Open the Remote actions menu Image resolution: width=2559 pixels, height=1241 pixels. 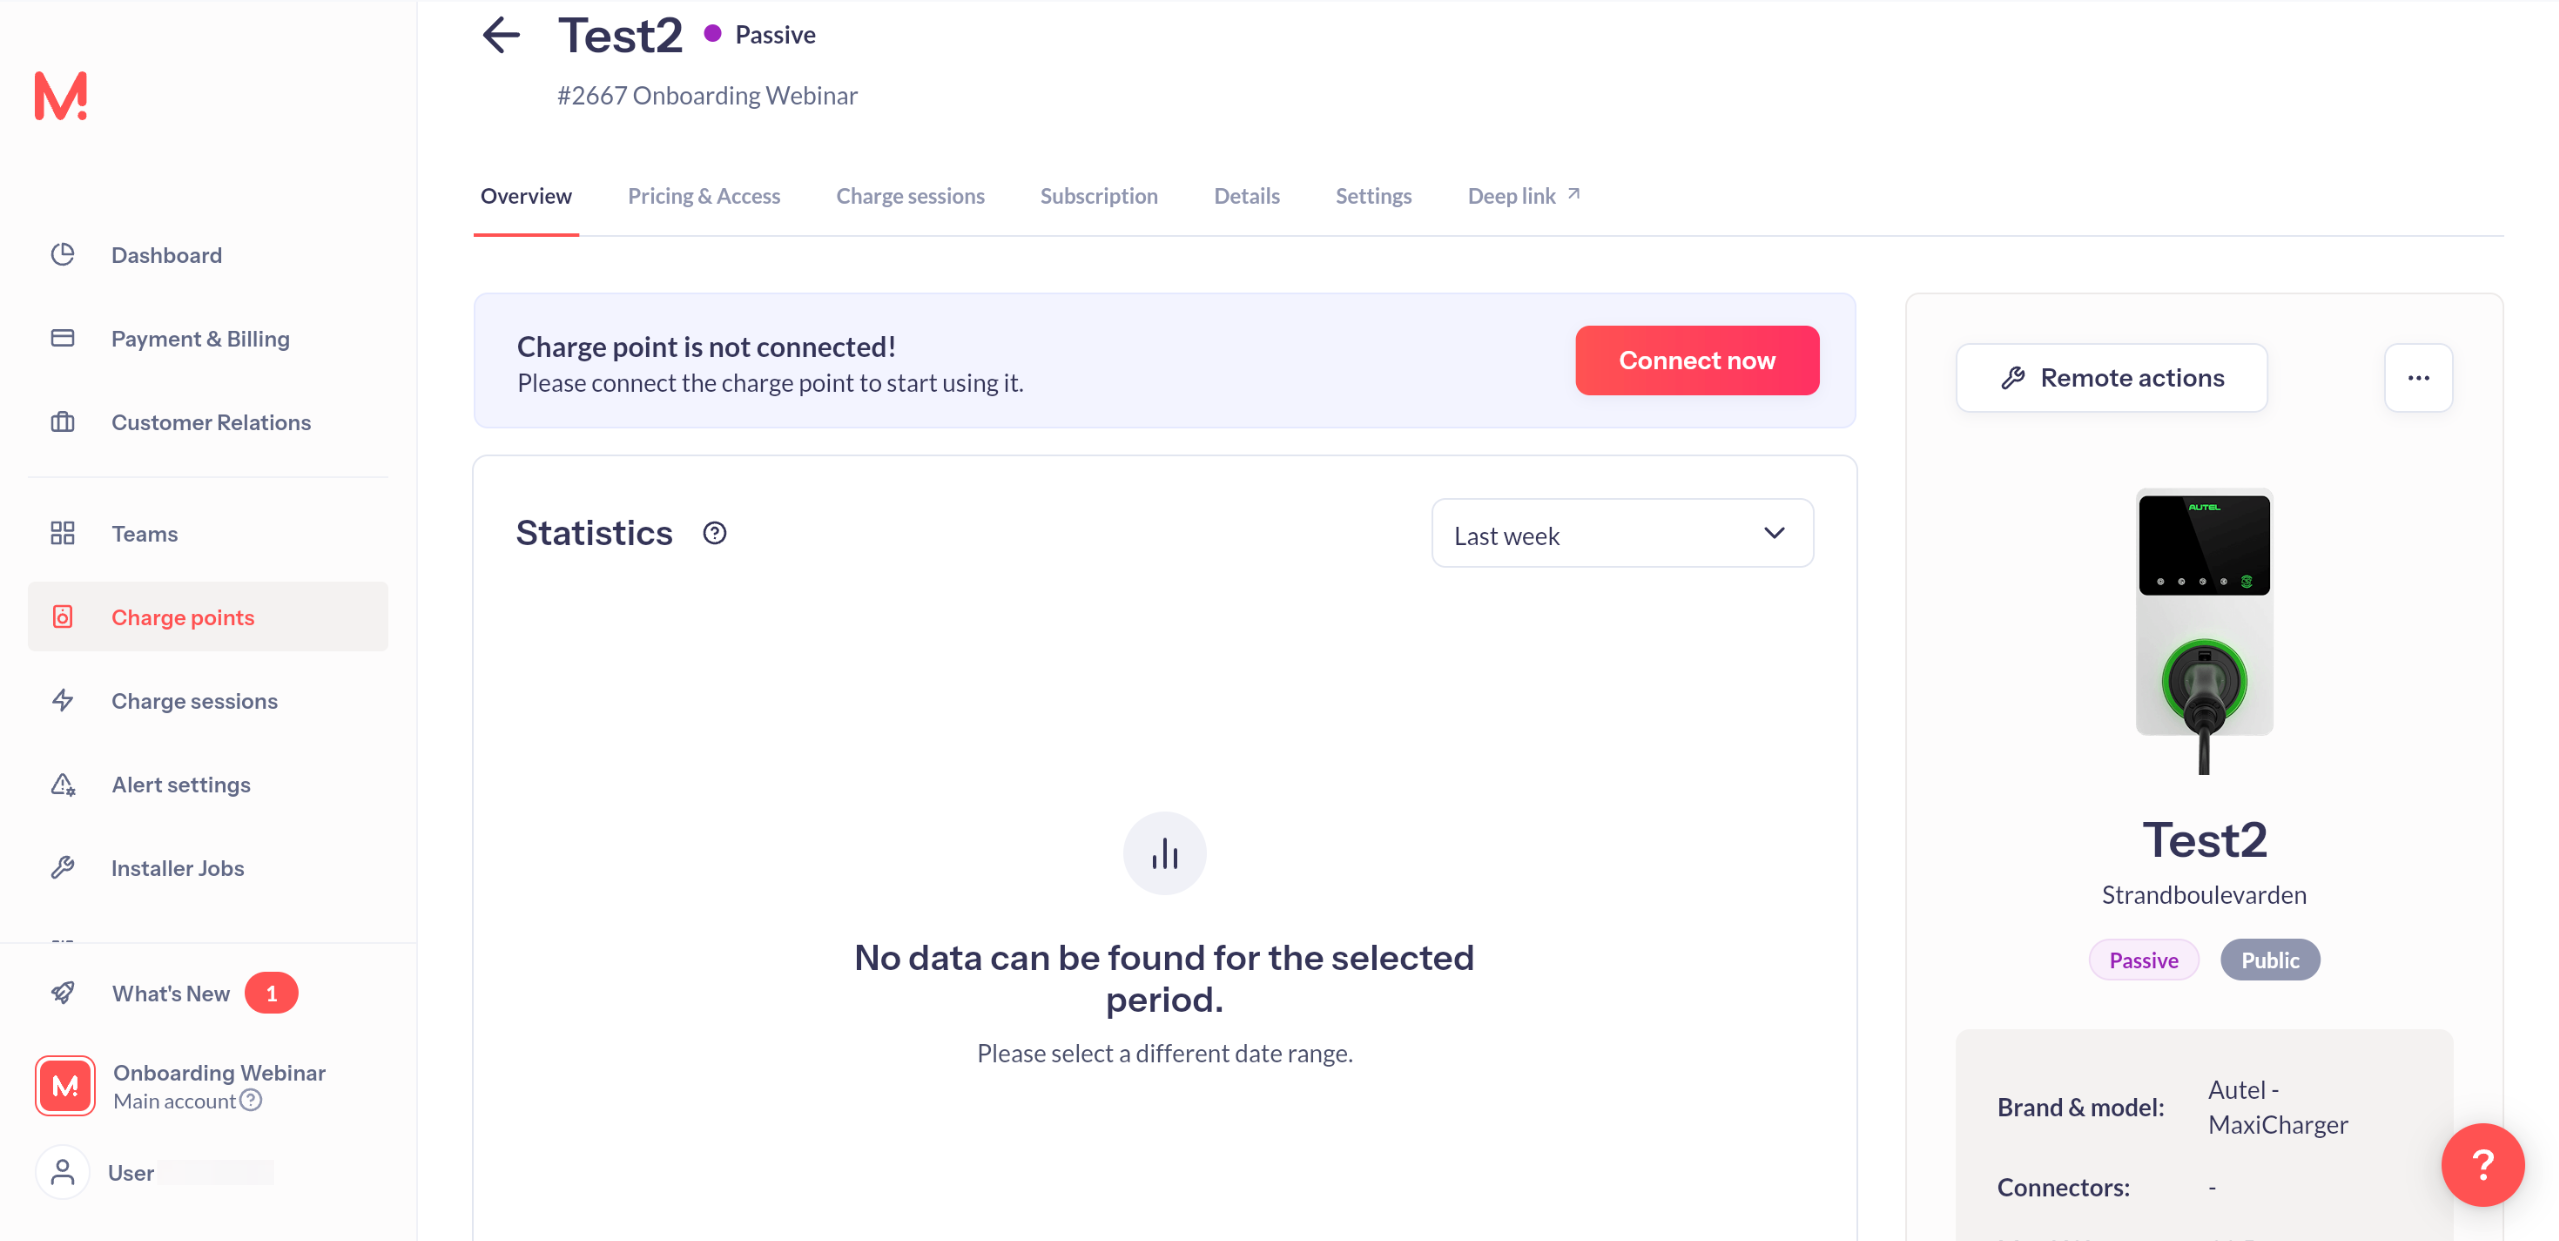pyautogui.click(x=2111, y=378)
